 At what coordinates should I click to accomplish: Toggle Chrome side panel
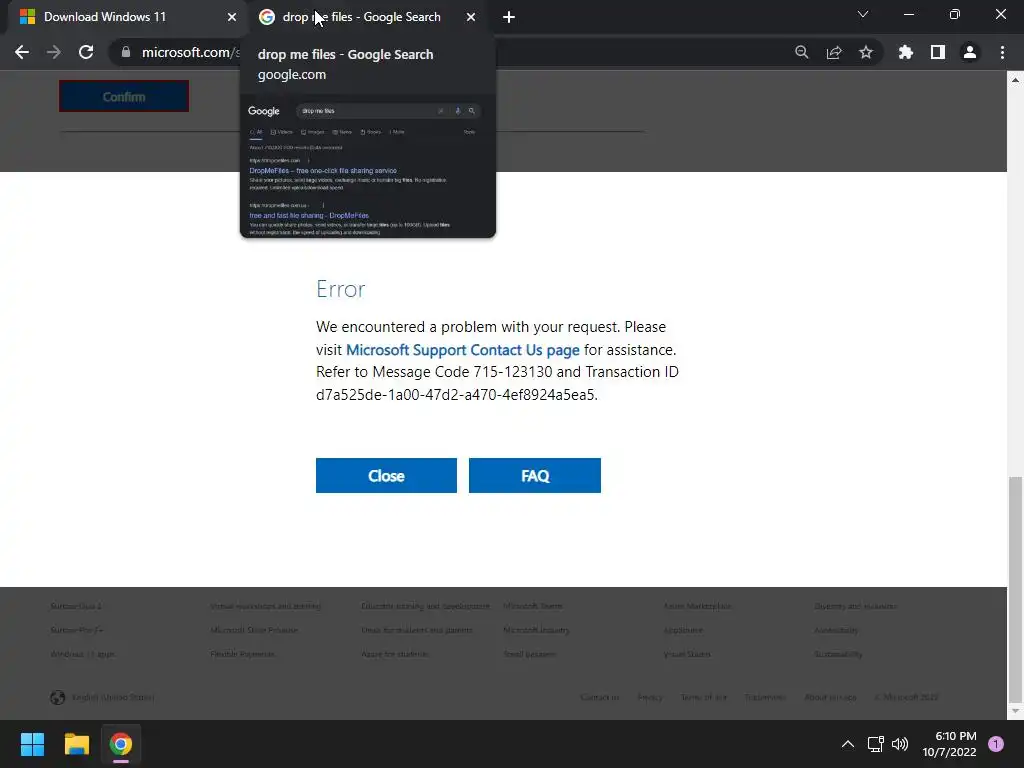(938, 52)
